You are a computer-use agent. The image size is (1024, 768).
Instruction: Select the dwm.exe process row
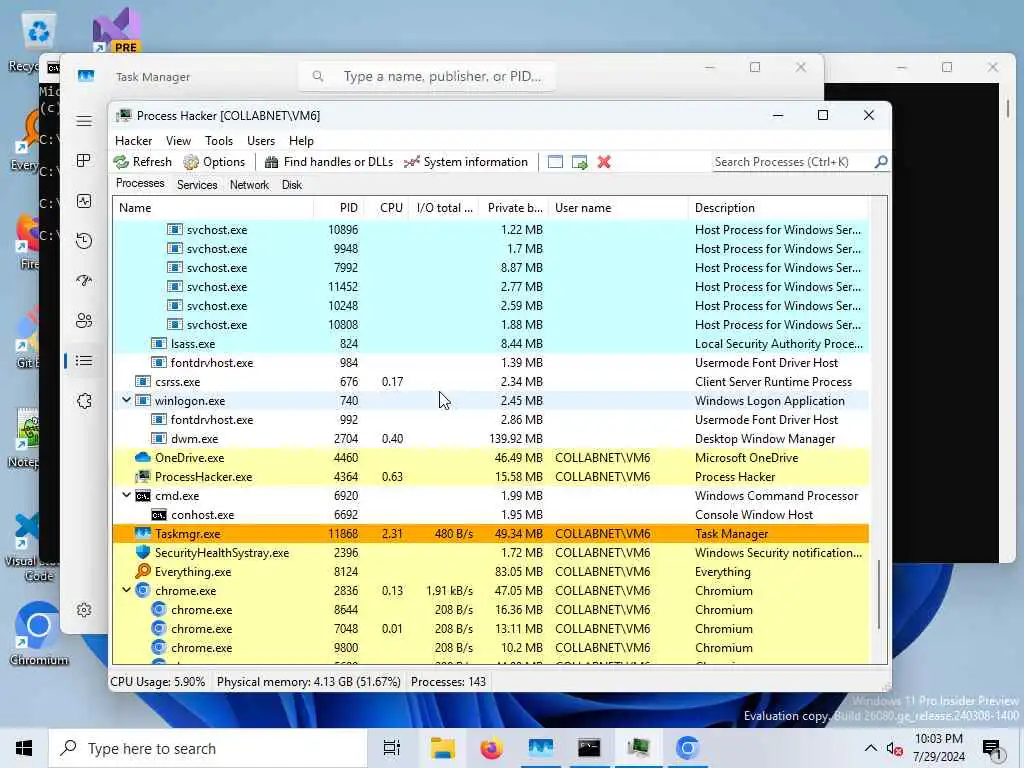click(490, 439)
